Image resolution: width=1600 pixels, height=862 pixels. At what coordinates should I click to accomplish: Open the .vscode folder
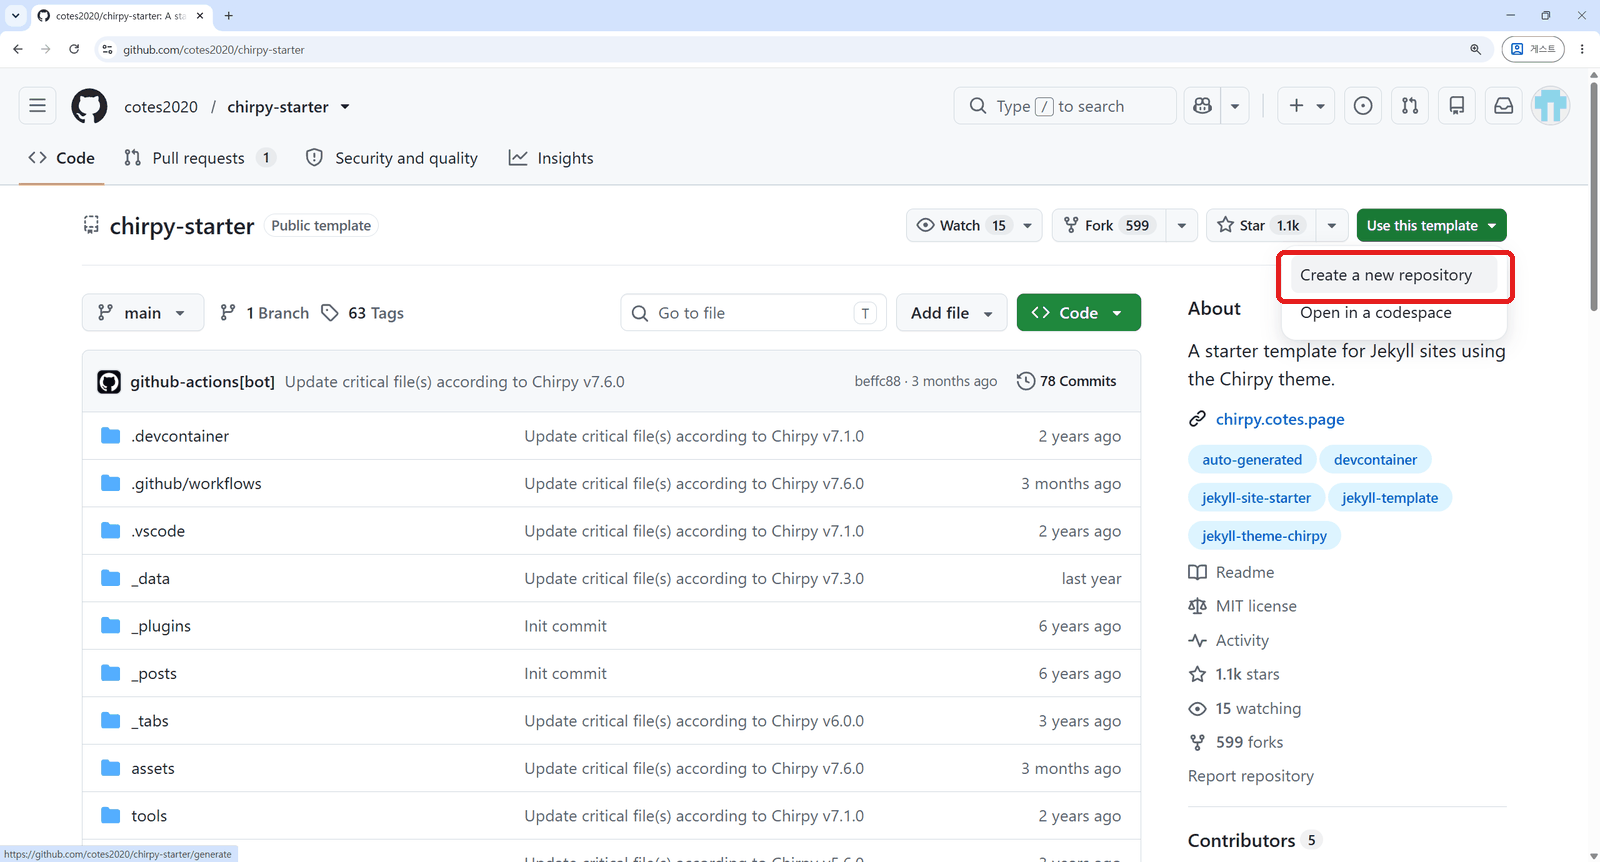pos(158,531)
